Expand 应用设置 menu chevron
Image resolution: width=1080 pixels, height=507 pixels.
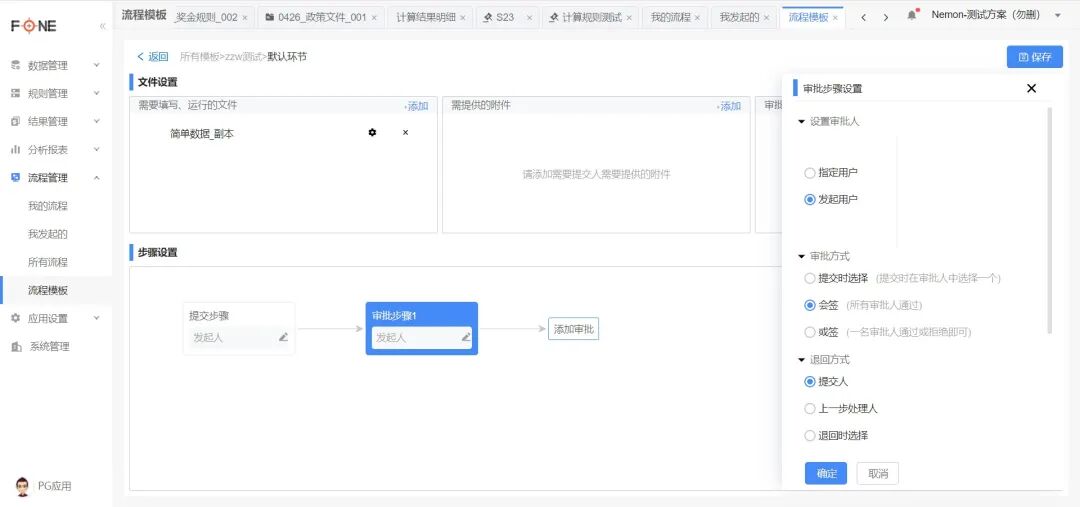(x=96, y=318)
